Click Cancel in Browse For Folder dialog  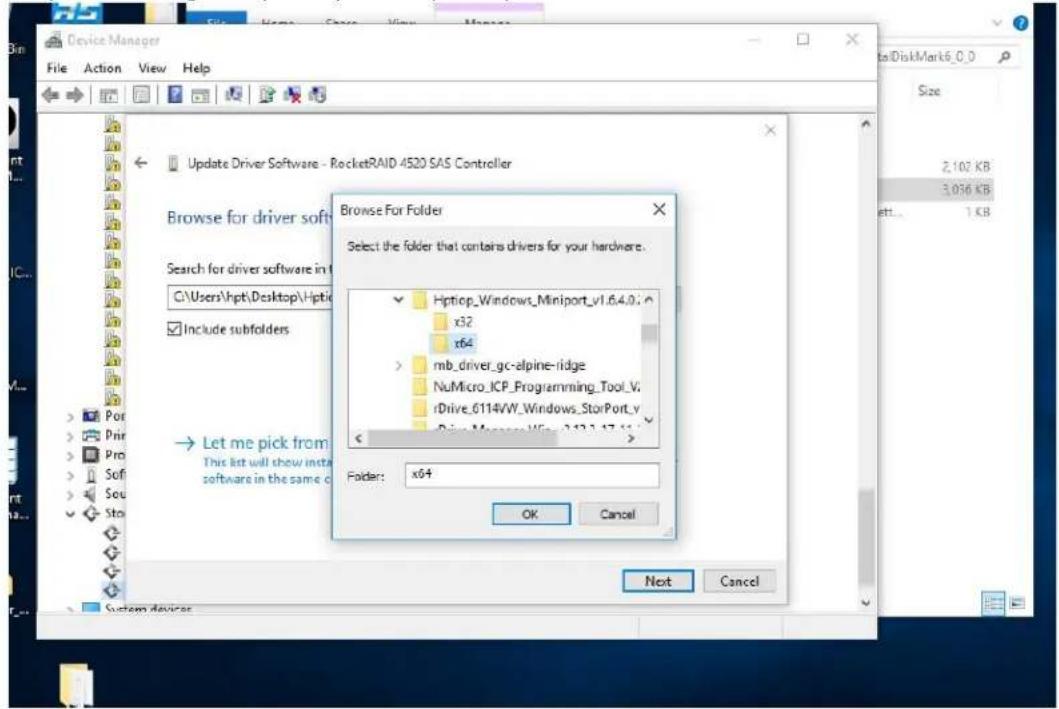pyautogui.click(x=618, y=514)
